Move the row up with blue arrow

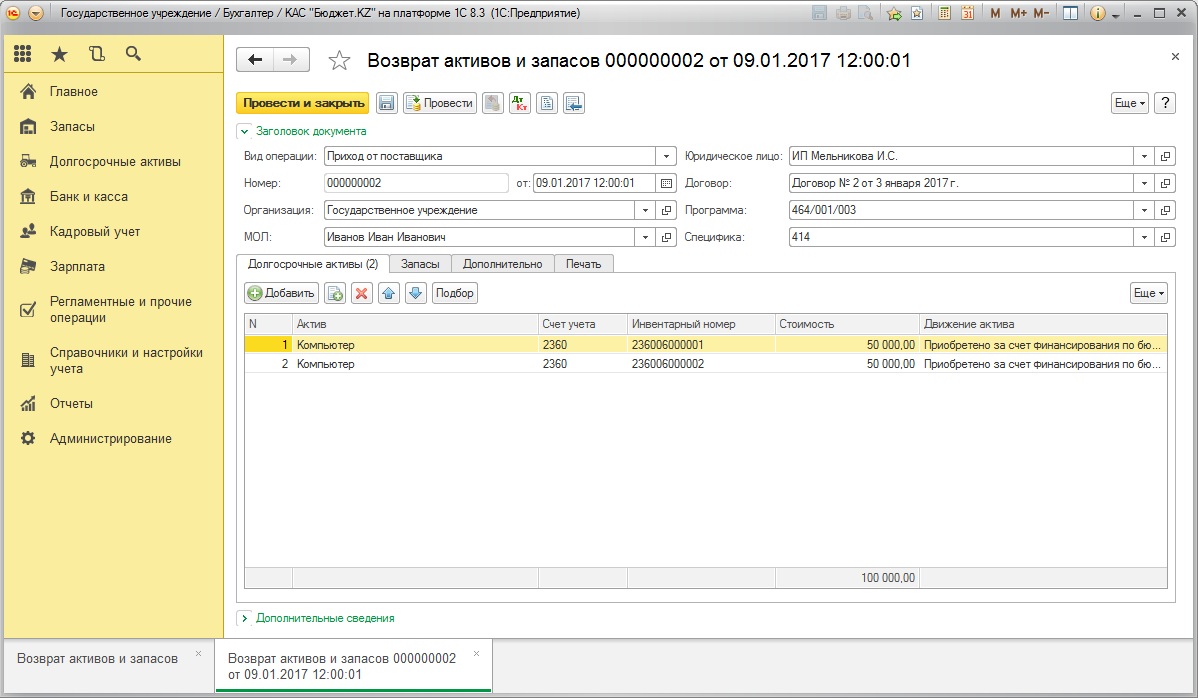click(x=389, y=293)
